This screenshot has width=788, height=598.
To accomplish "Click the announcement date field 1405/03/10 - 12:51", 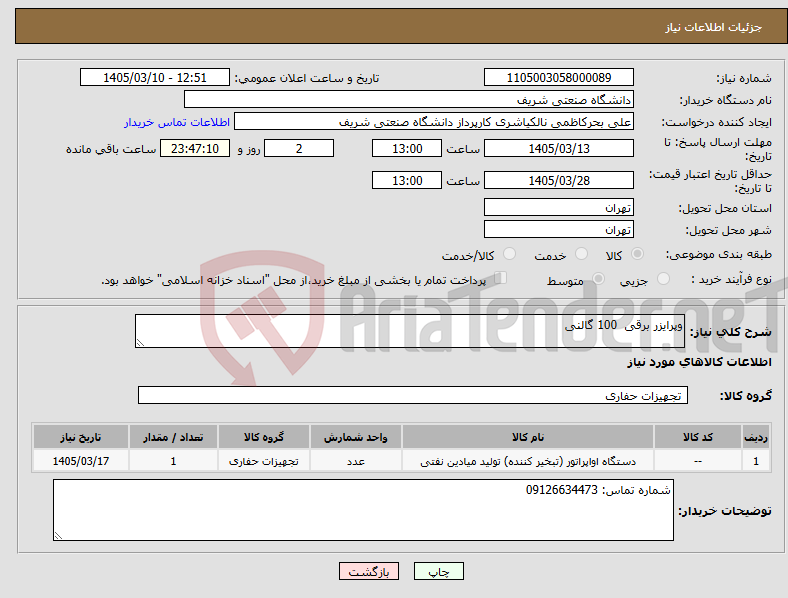I will (155, 77).
